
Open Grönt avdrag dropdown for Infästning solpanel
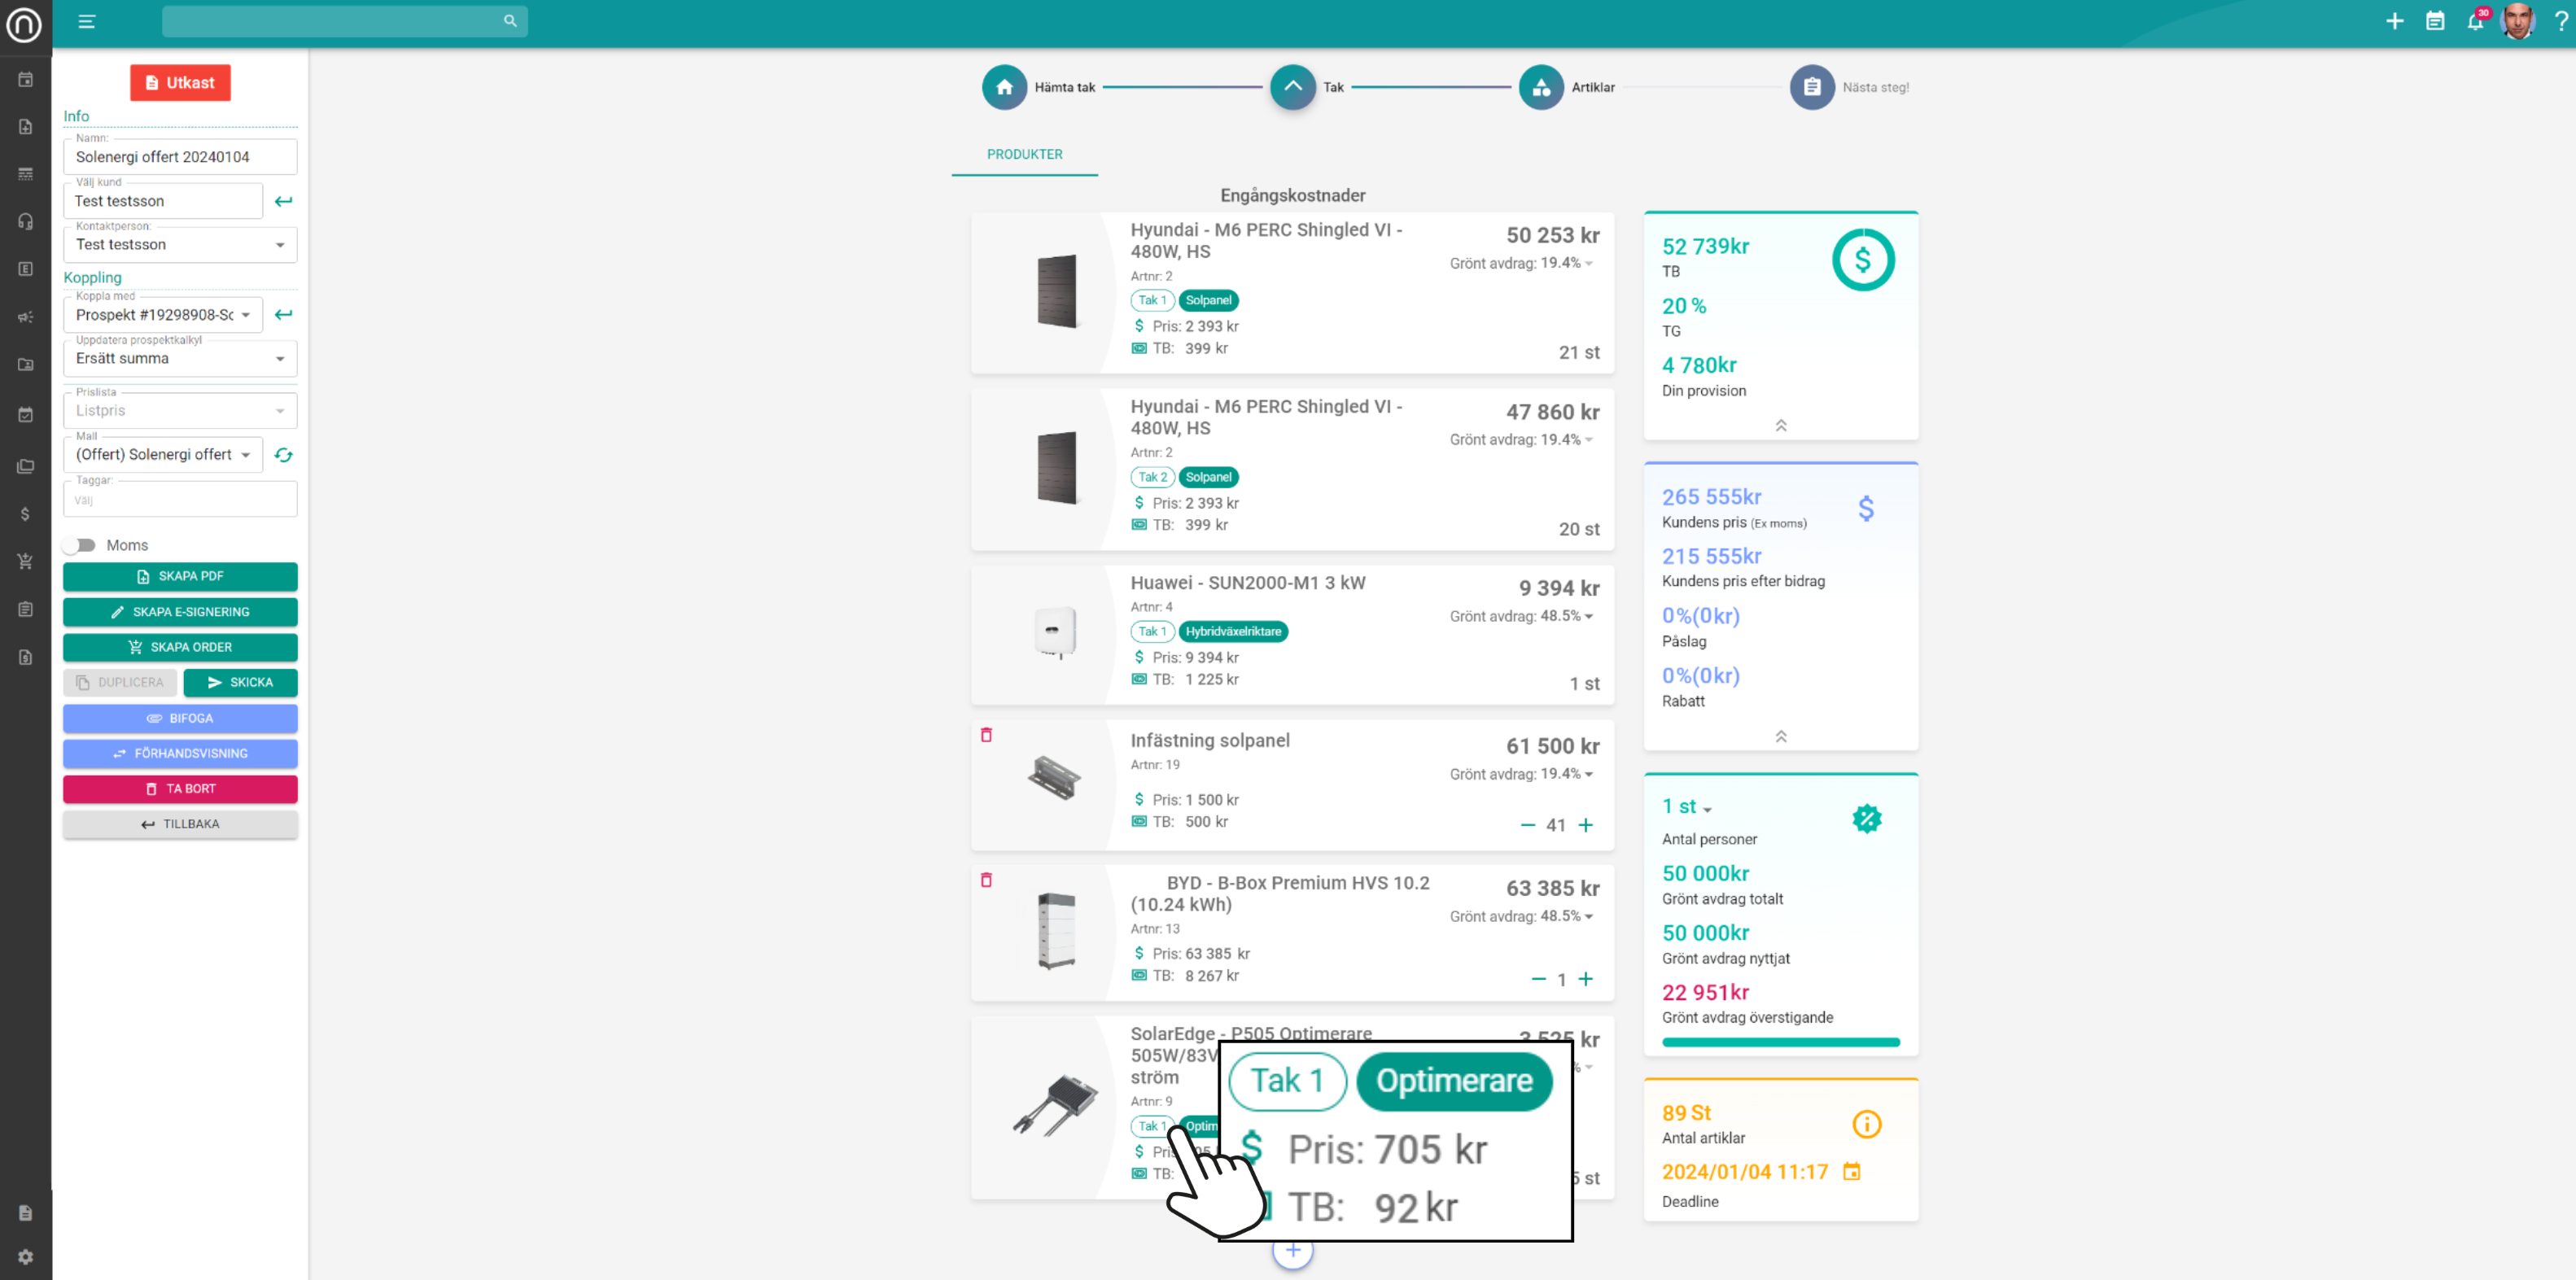click(1588, 774)
